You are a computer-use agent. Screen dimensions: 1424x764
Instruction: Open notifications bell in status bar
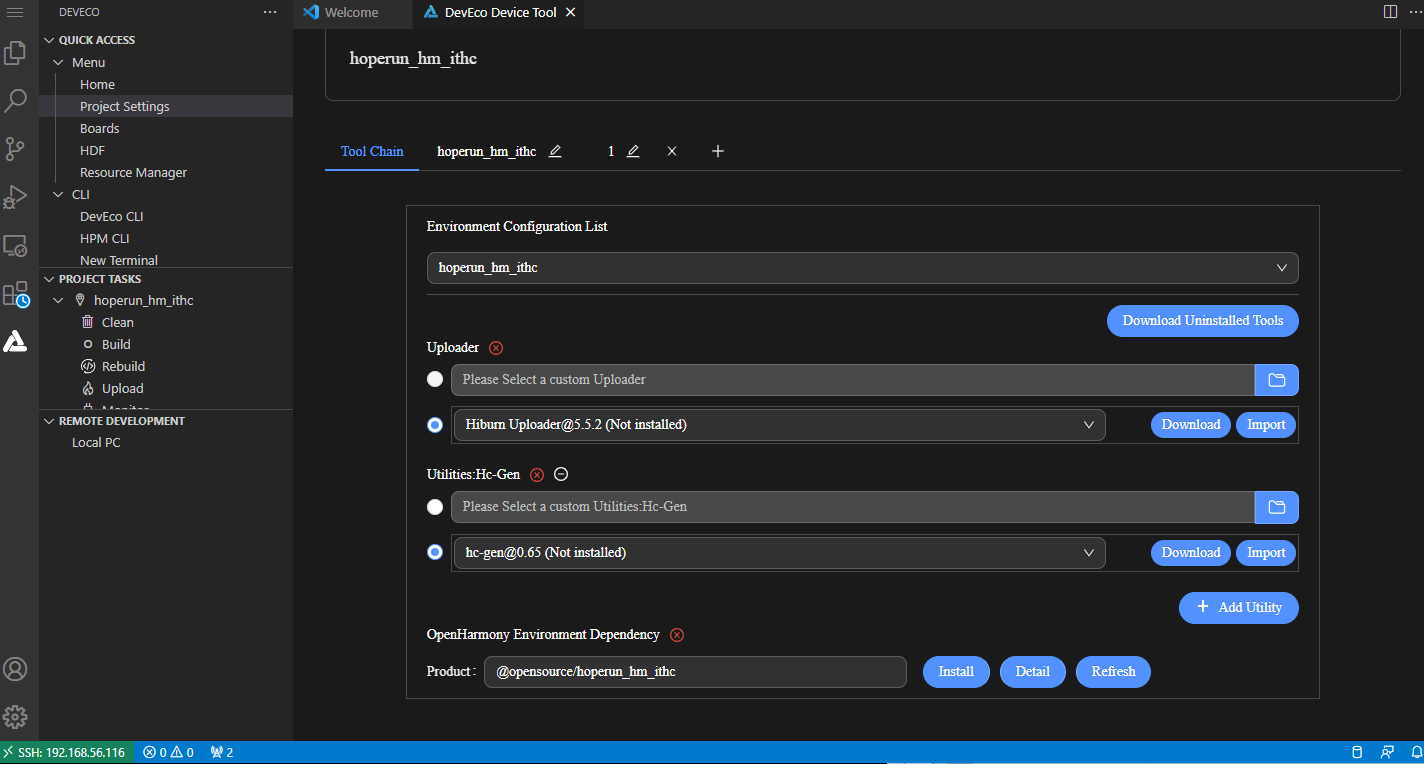point(1415,752)
